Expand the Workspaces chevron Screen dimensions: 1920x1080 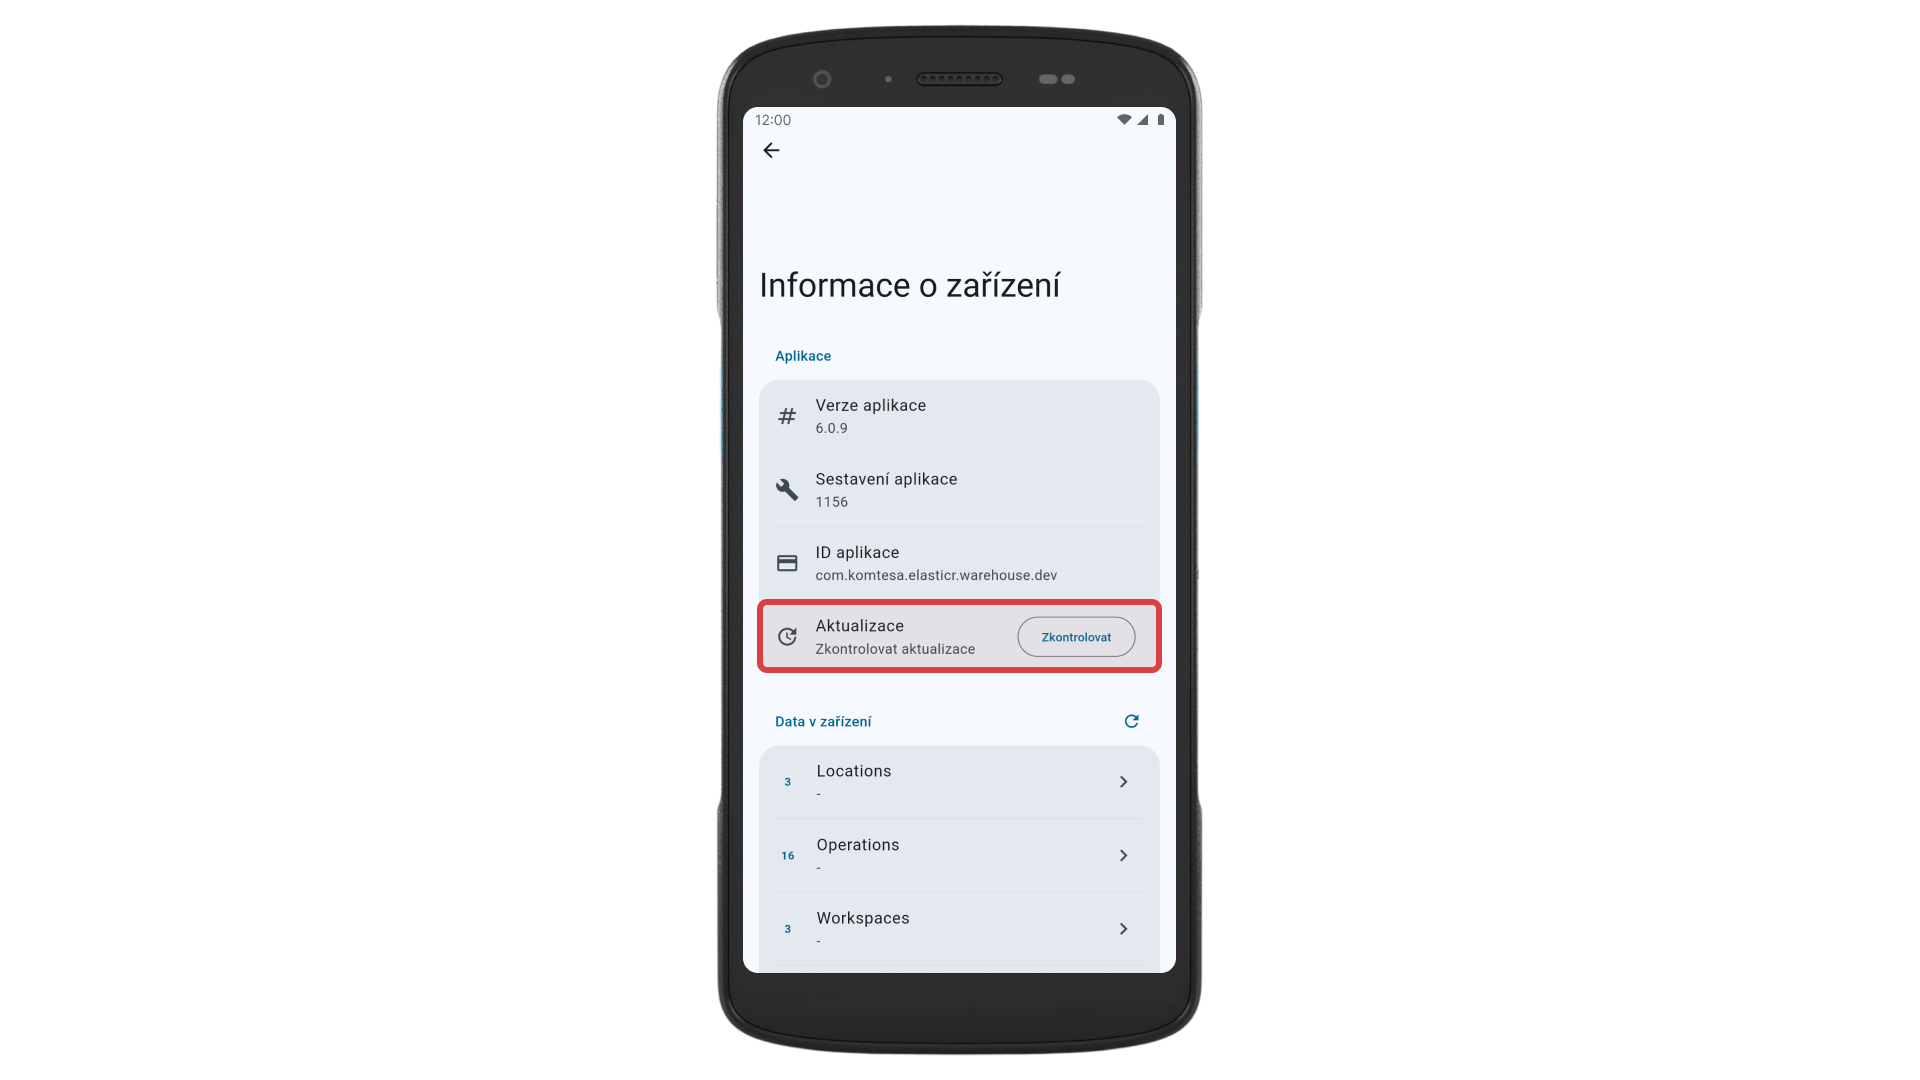(1123, 929)
